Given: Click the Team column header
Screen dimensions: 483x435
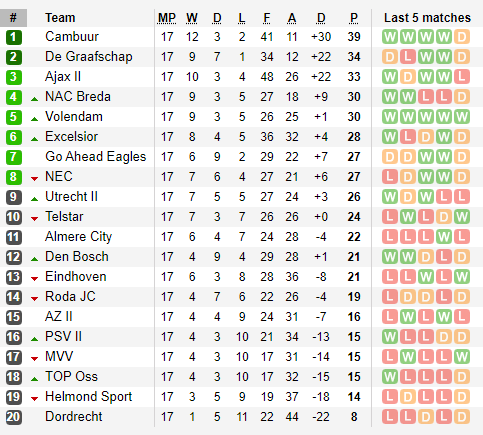Looking at the screenshot, I should click(x=60, y=18).
